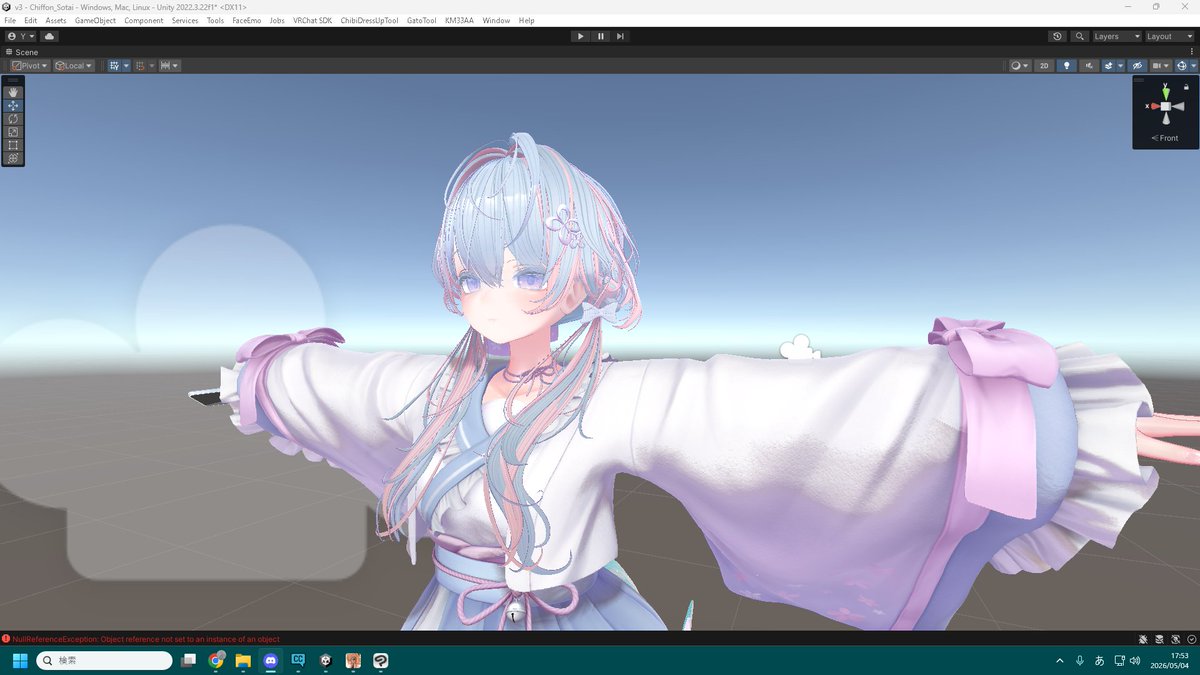Click the Pause button
Image resolution: width=1200 pixels, height=675 pixels.
click(600, 36)
